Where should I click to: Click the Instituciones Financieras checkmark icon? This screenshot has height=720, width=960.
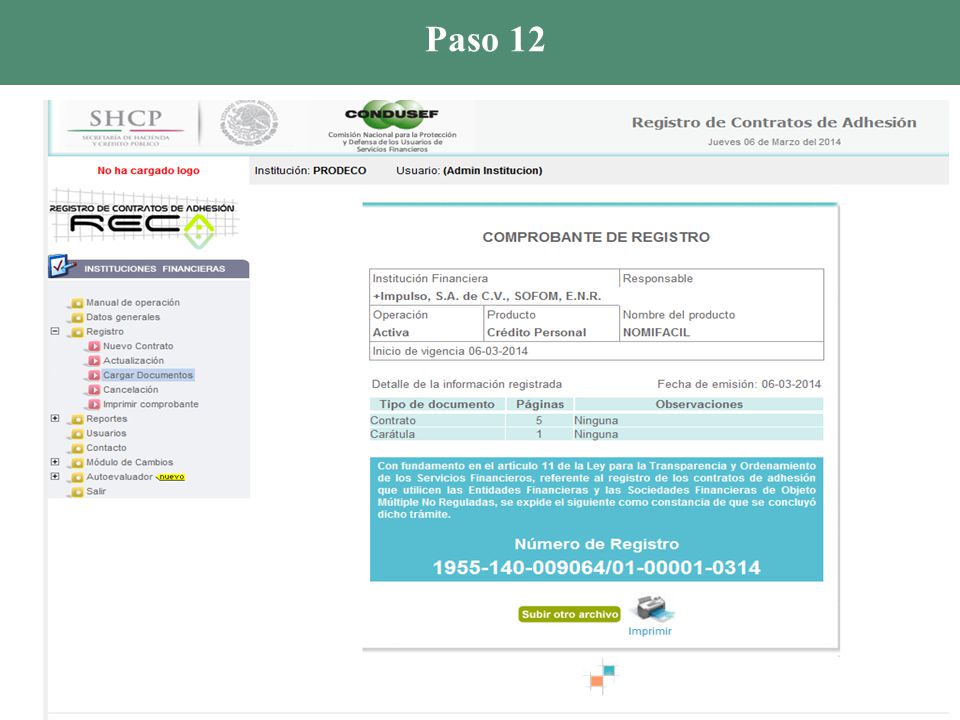[x=61, y=266]
